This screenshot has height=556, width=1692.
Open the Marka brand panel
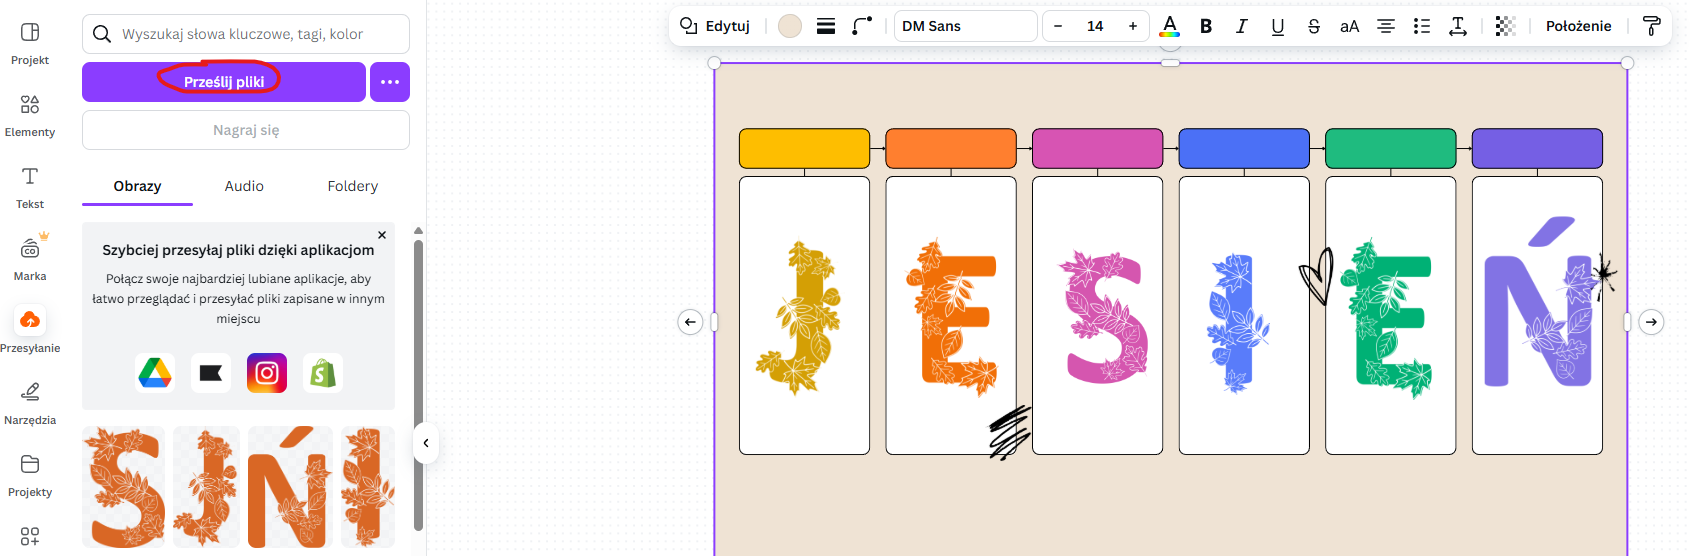(30, 259)
